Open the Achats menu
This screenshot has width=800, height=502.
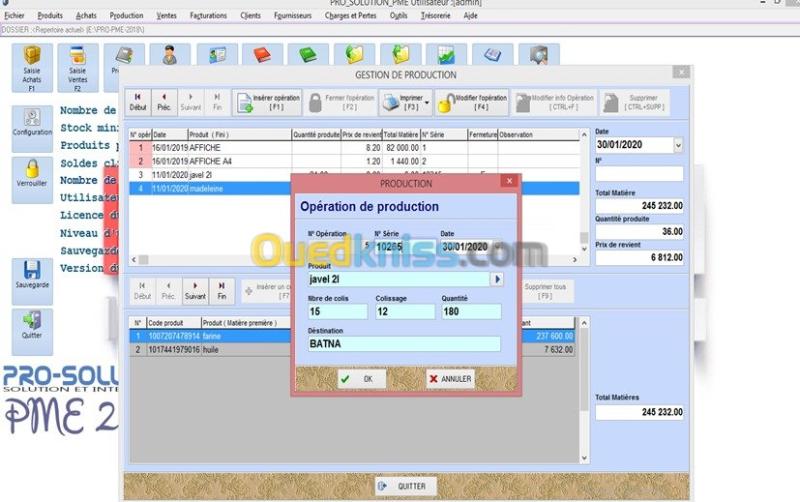point(86,16)
